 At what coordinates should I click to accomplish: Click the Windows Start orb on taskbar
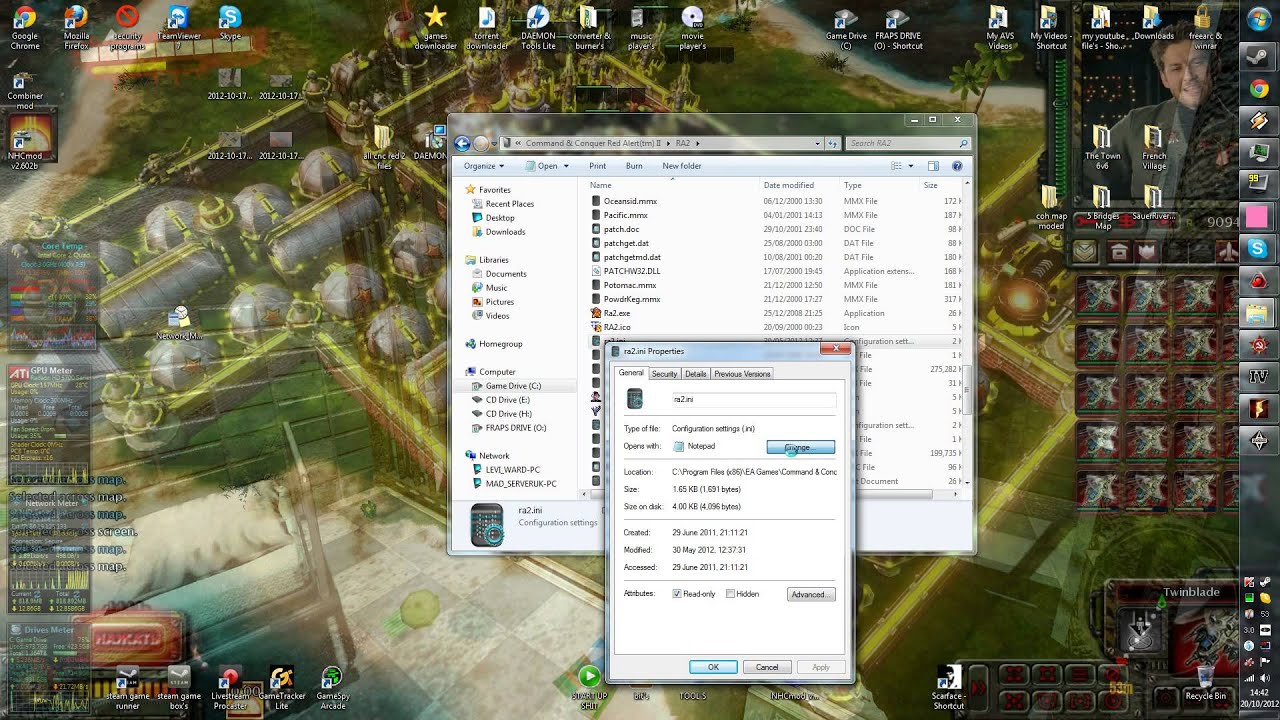pos(1259,19)
